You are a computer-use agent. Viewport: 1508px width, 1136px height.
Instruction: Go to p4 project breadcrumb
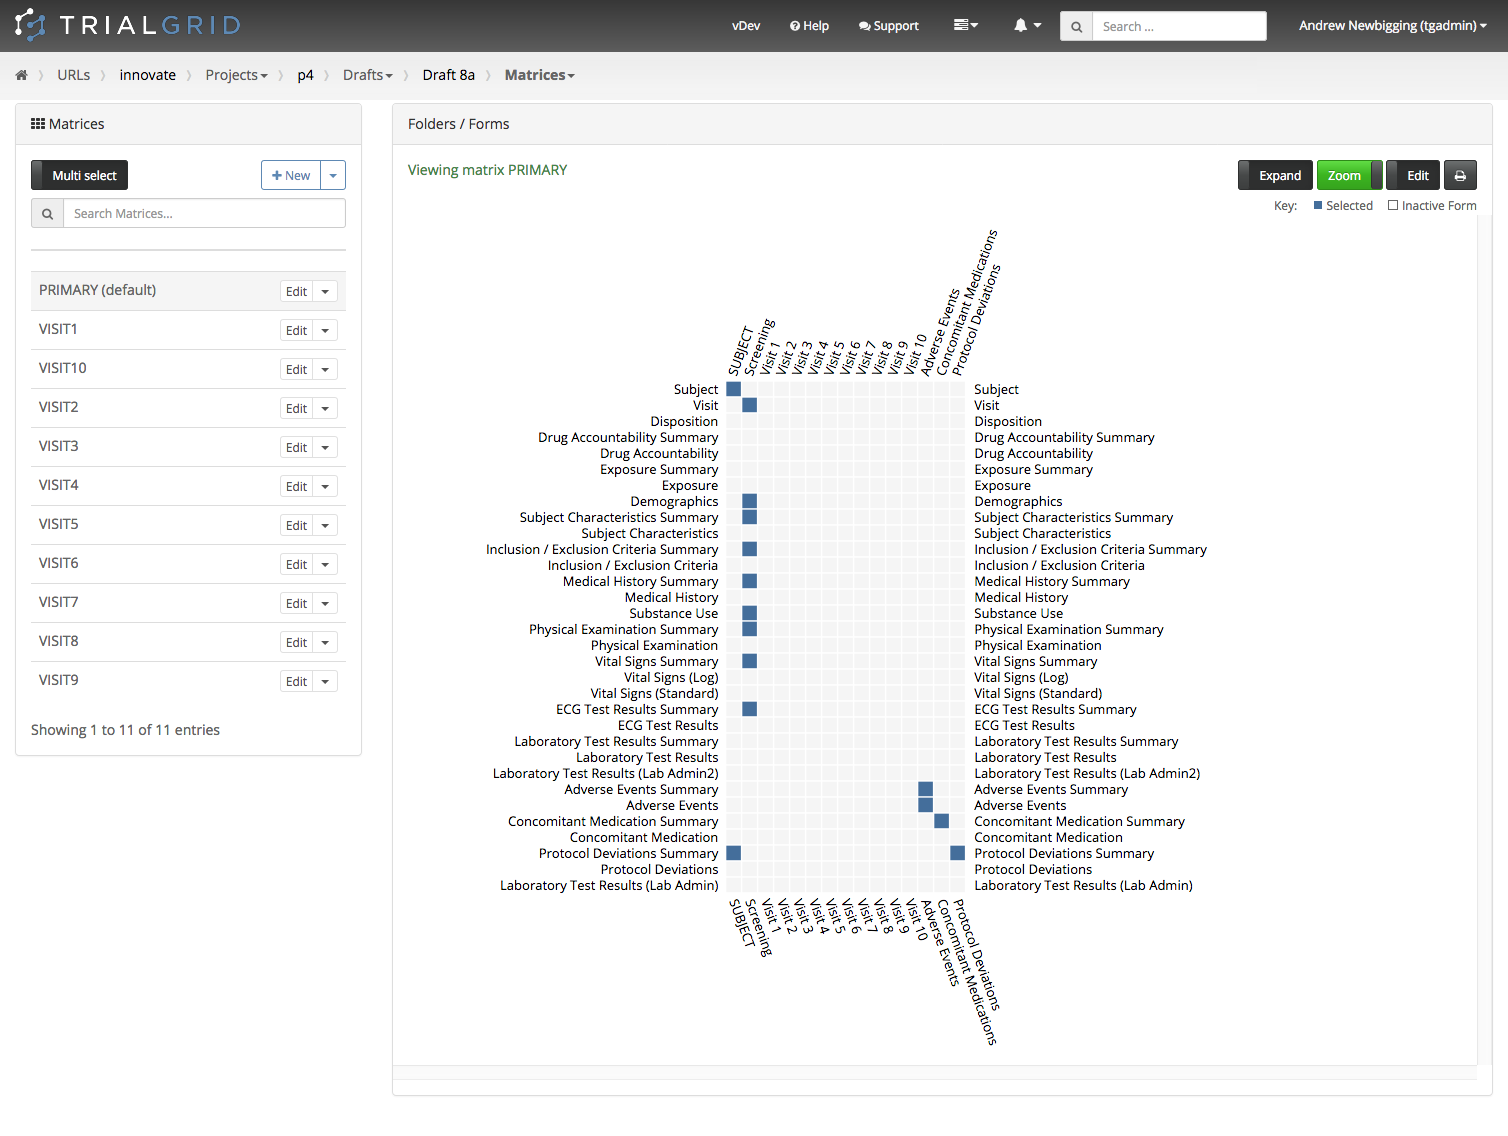pos(305,75)
